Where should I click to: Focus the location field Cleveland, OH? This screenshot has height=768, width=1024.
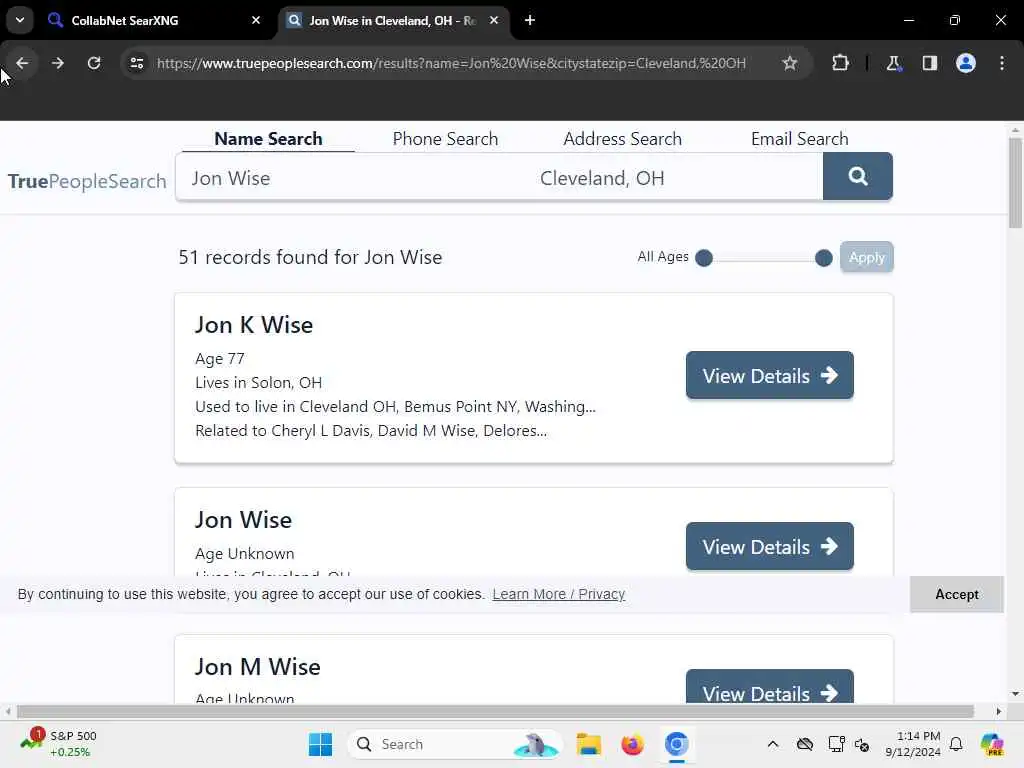(x=676, y=178)
